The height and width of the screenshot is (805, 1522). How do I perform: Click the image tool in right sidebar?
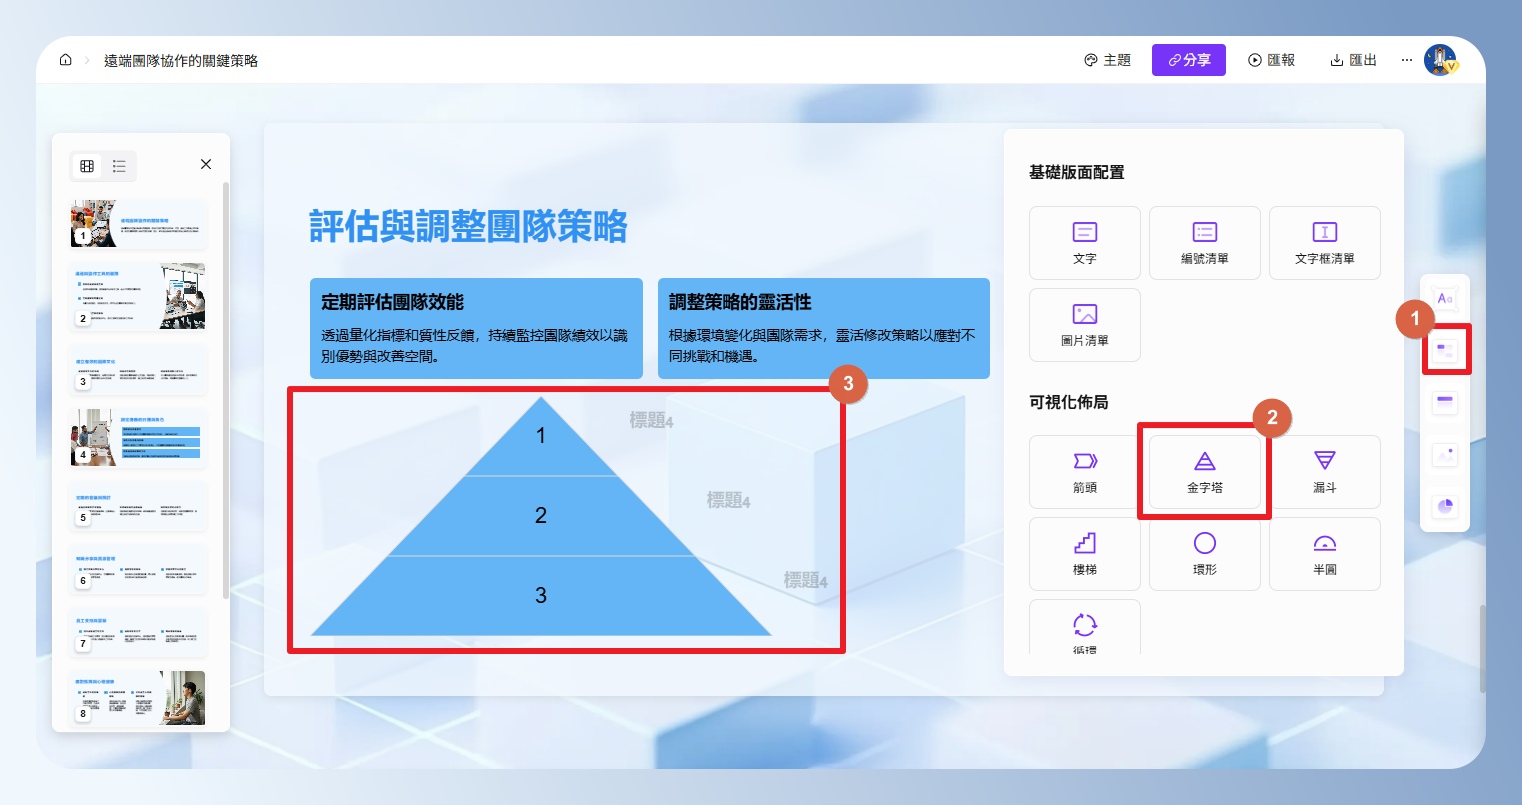tap(1444, 455)
